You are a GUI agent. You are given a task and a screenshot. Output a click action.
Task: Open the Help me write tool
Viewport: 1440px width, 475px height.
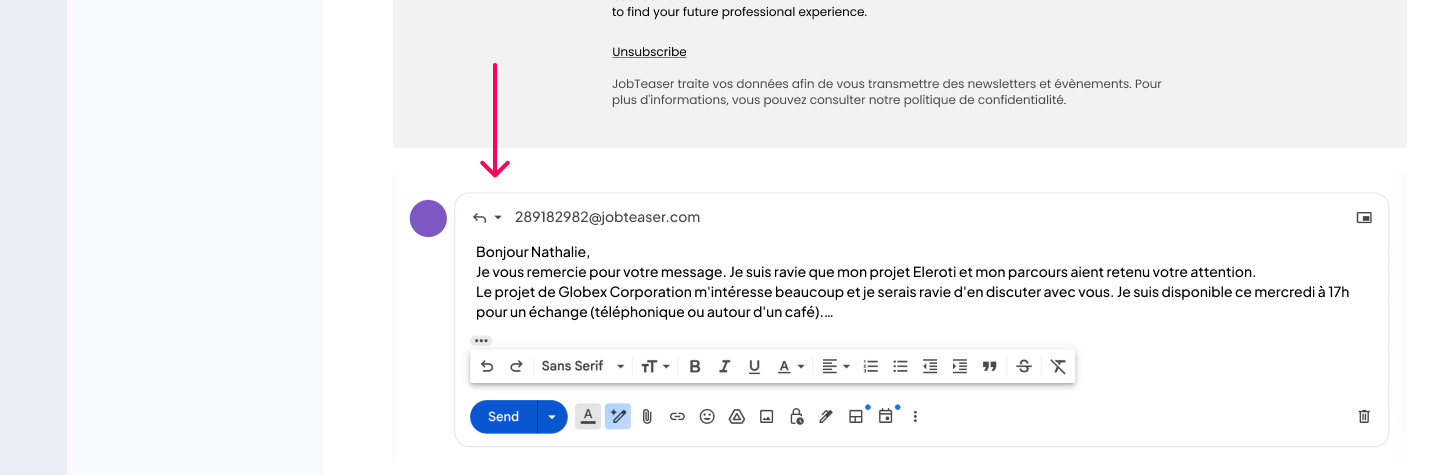coord(617,417)
